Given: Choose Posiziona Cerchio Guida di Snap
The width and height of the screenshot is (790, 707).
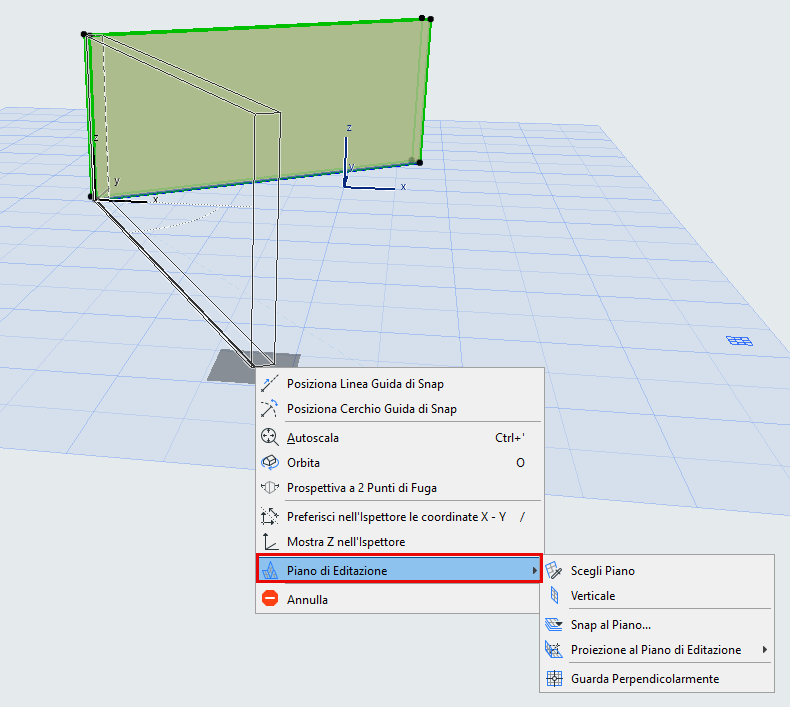Looking at the screenshot, I should click(400, 409).
